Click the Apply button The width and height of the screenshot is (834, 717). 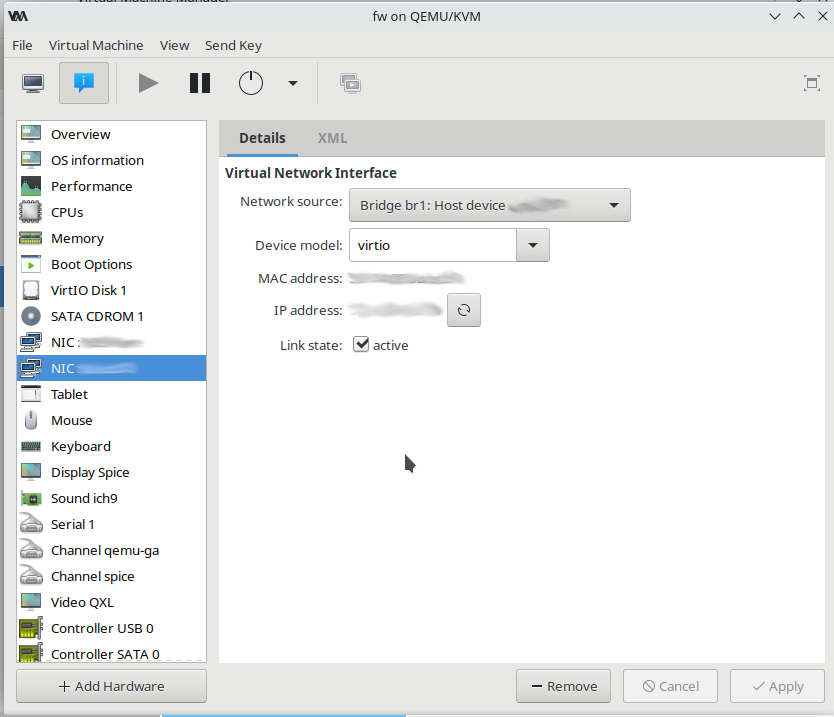pos(777,686)
